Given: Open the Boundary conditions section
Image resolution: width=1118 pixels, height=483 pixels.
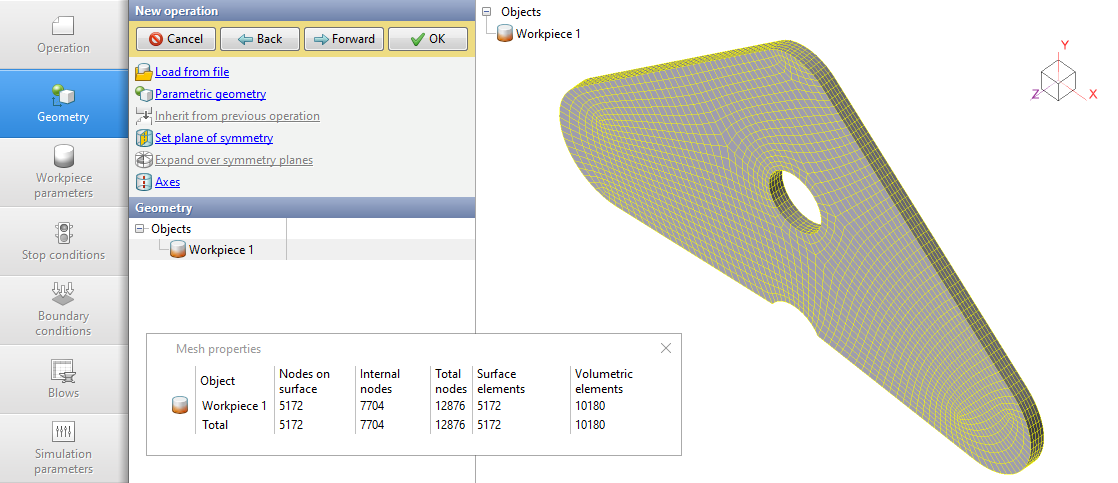Looking at the screenshot, I should tap(64, 310).
